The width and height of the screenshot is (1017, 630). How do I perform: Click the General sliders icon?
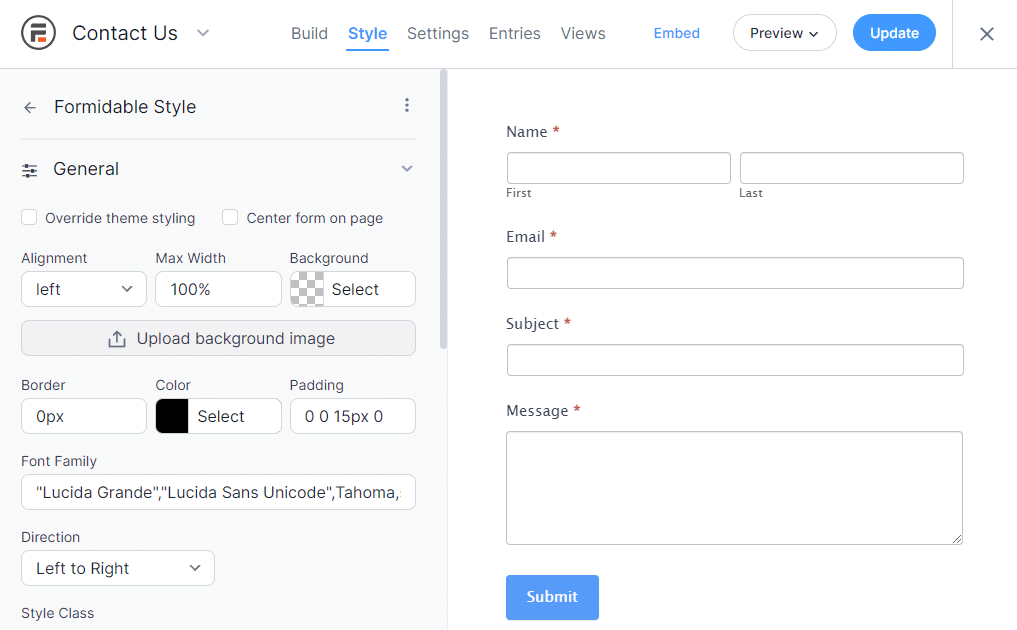30,170
